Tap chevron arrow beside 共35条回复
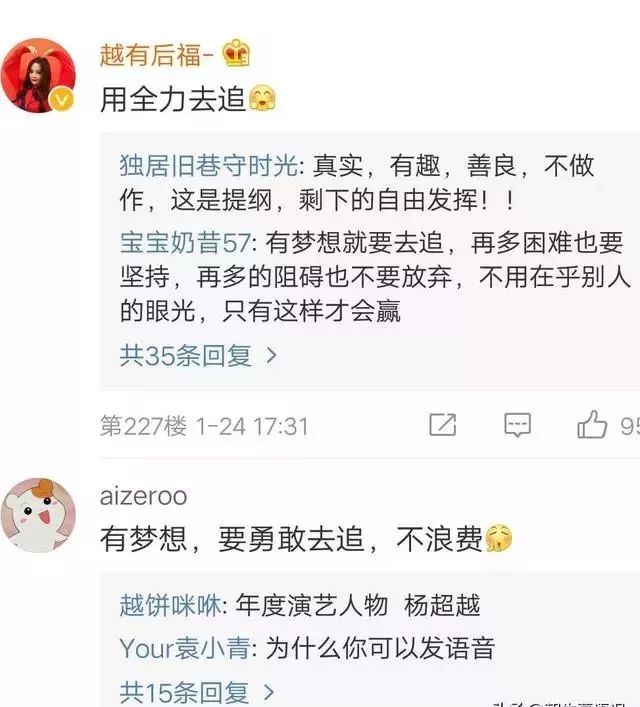 point(271,356)
